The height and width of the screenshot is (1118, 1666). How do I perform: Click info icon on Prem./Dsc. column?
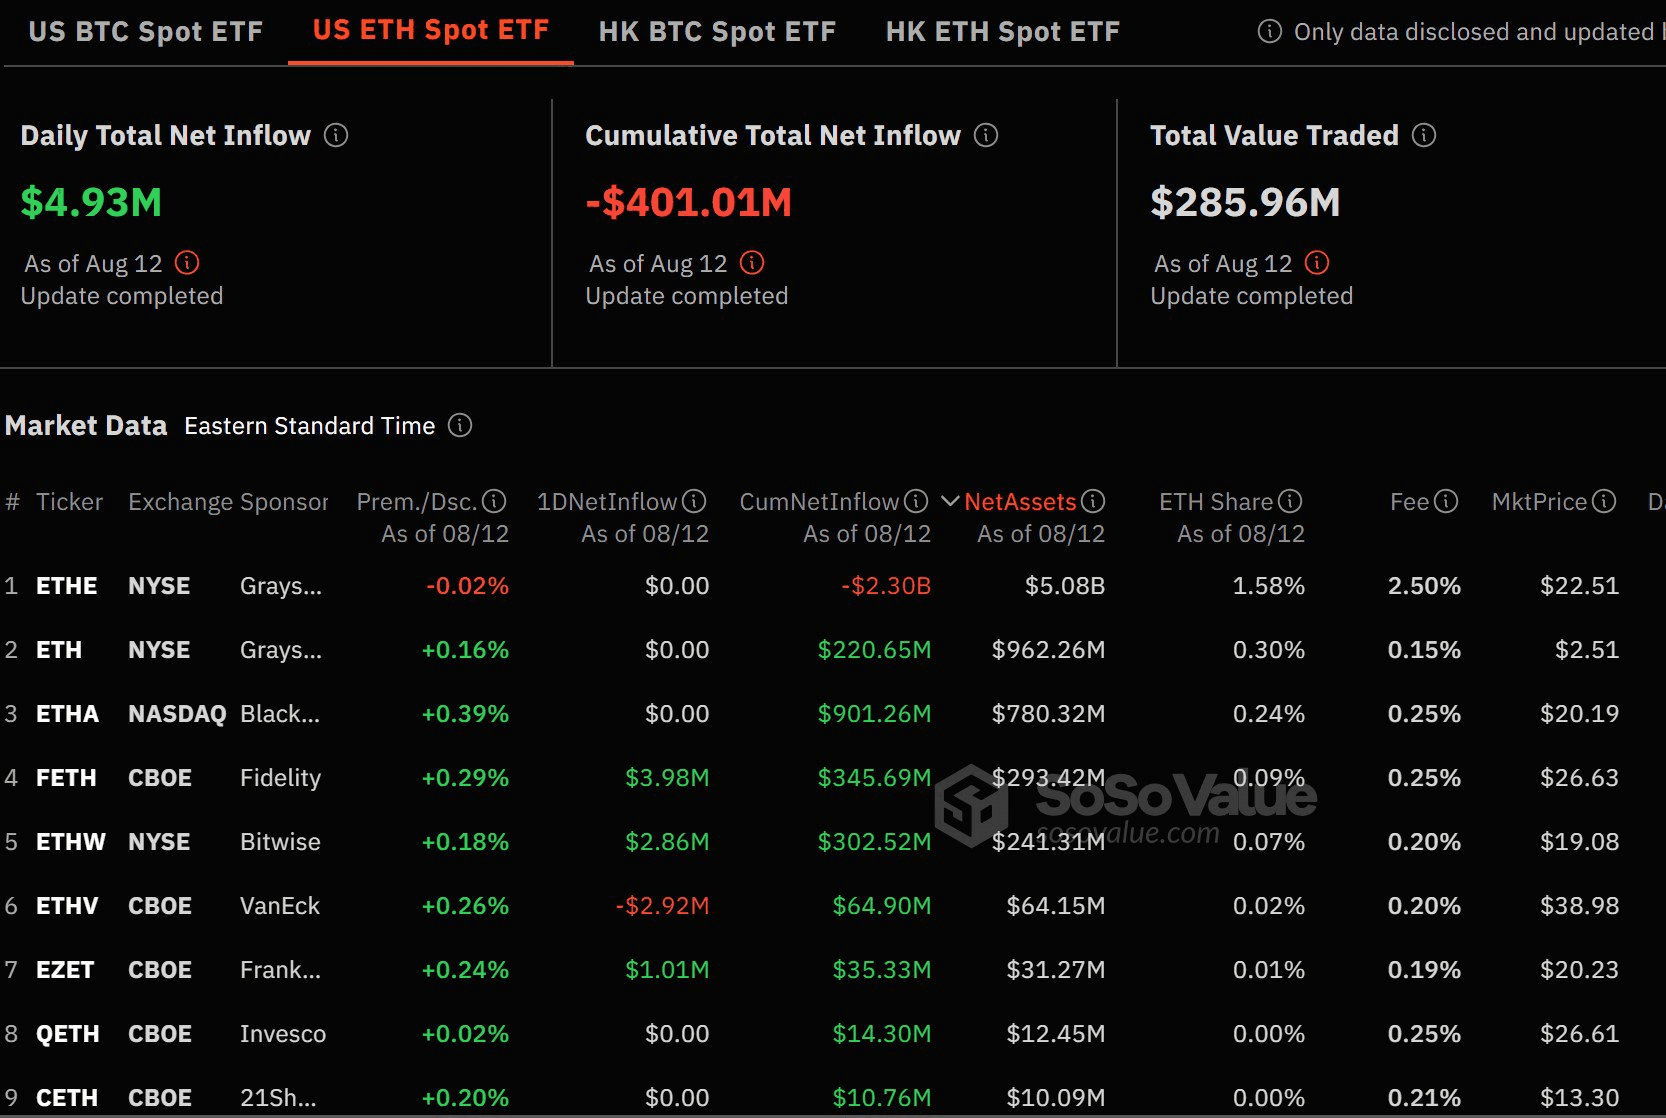[x=494, y=501]
